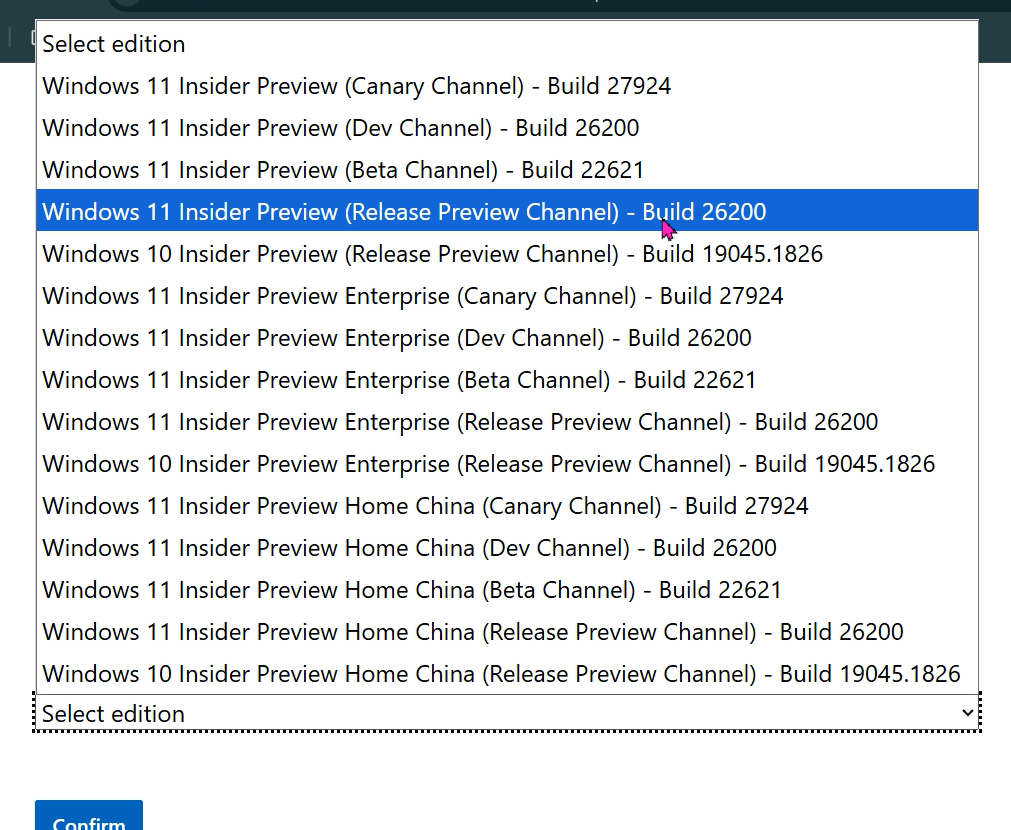Select Windows 11 Enterprise Canary Channel edition
This screenshot has width=1011, height=830.
tap(412, 296)
